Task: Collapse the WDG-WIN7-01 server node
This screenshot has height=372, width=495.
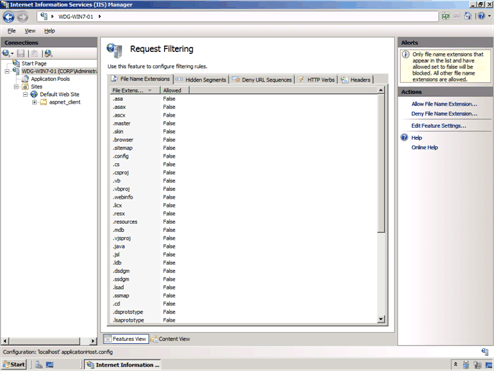Action: click(7, 71)
